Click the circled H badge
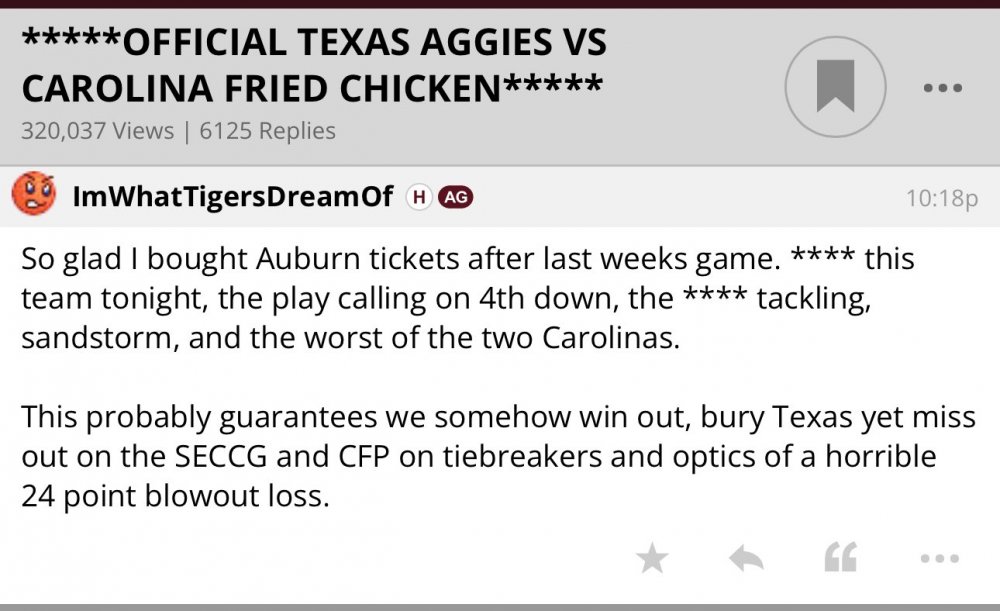Viewport: 1000px width, 611px height. (x=418, y=197)
